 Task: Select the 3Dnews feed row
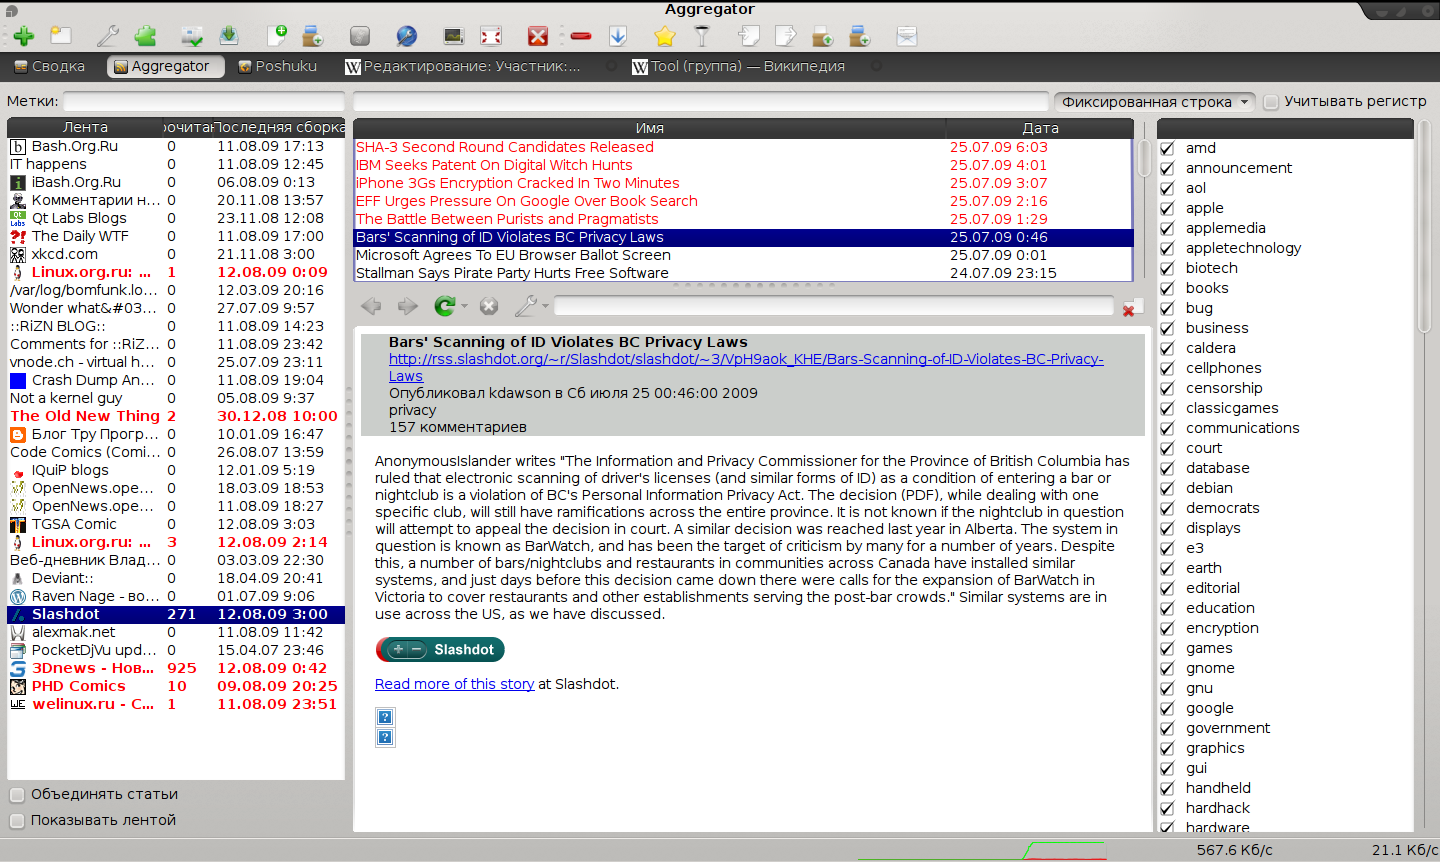pyautogui.click(x=176, y=668)
